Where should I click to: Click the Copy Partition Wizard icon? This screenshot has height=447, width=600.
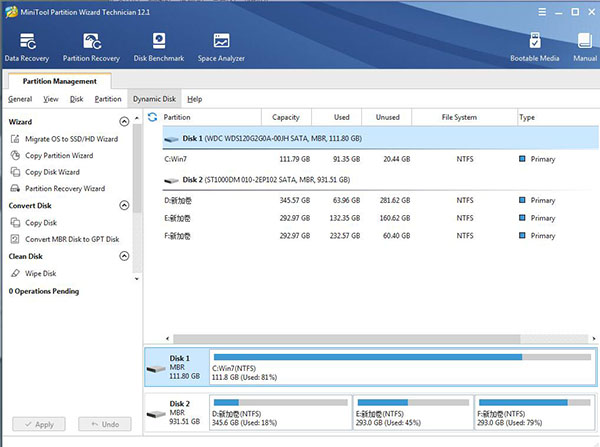coord(15,155)
